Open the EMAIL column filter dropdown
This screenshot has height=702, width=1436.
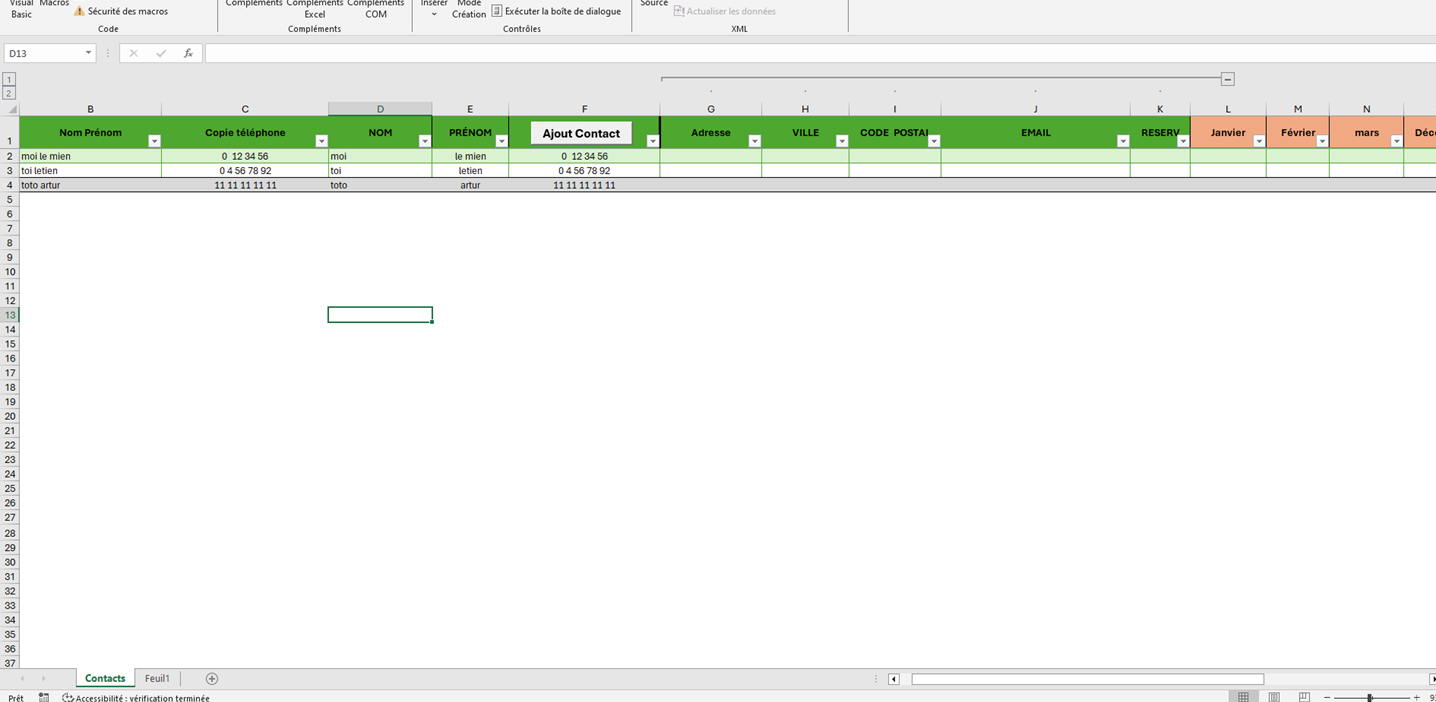click(1121, 142)
